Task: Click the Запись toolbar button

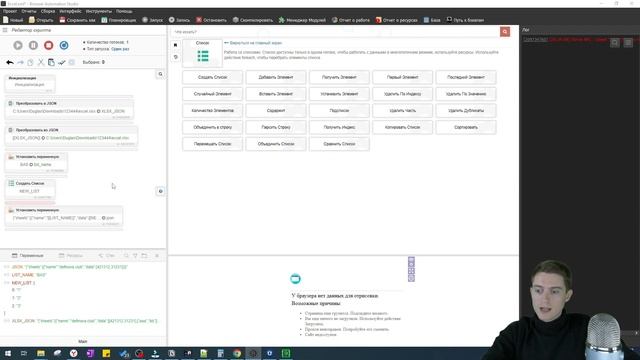Action: 179,20
